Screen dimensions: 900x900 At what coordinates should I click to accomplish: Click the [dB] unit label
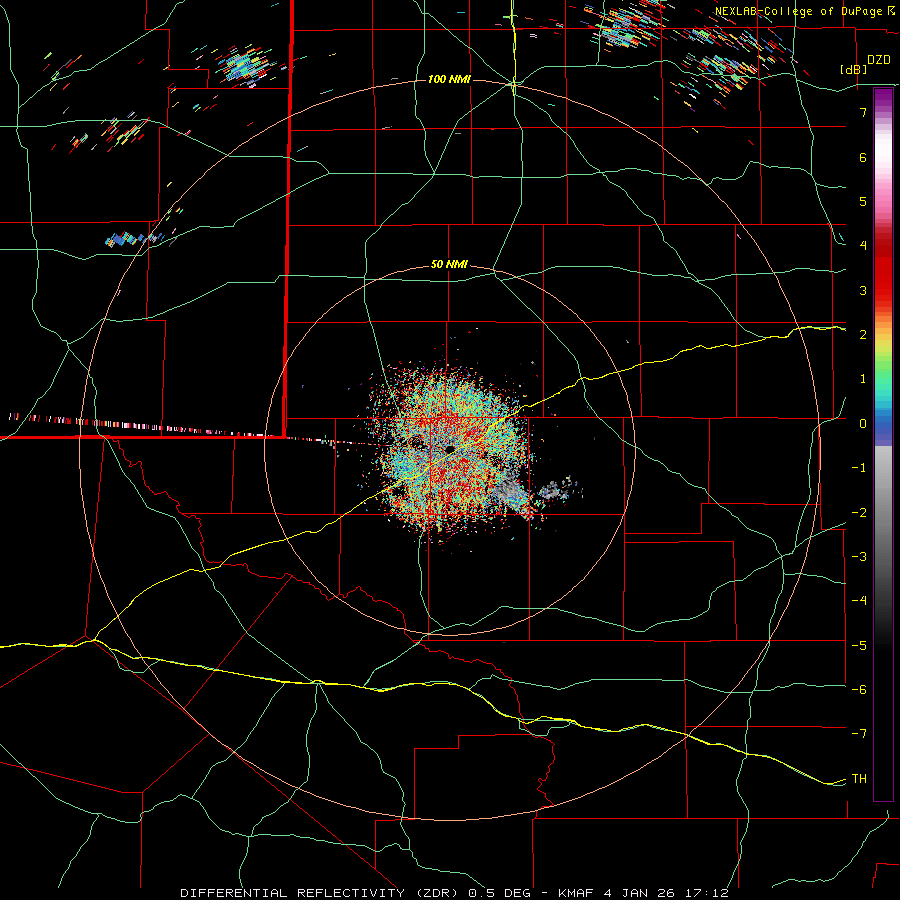coord(853,69)
